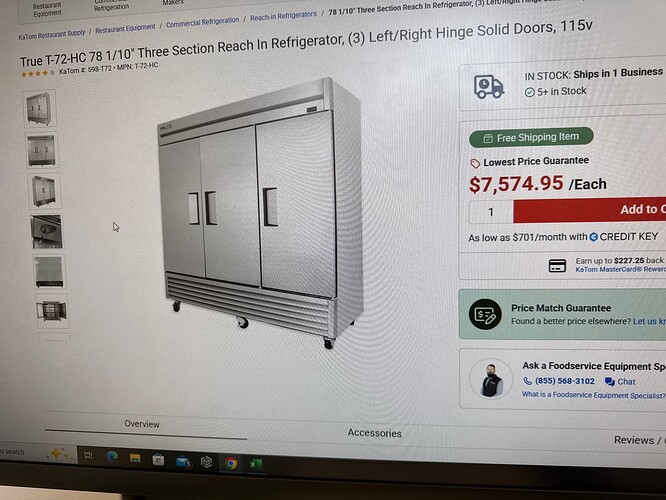Select the Overview tab
The width and height of the screenshot is (666, 500).
[x=142, y=424]
